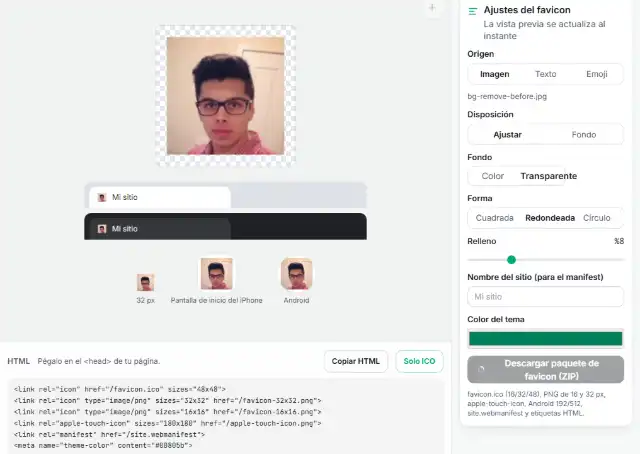Screen dimensions: 640x454
Task: Click the Solo ICO button
Action: pyautogui.click(x=419, y=361)
